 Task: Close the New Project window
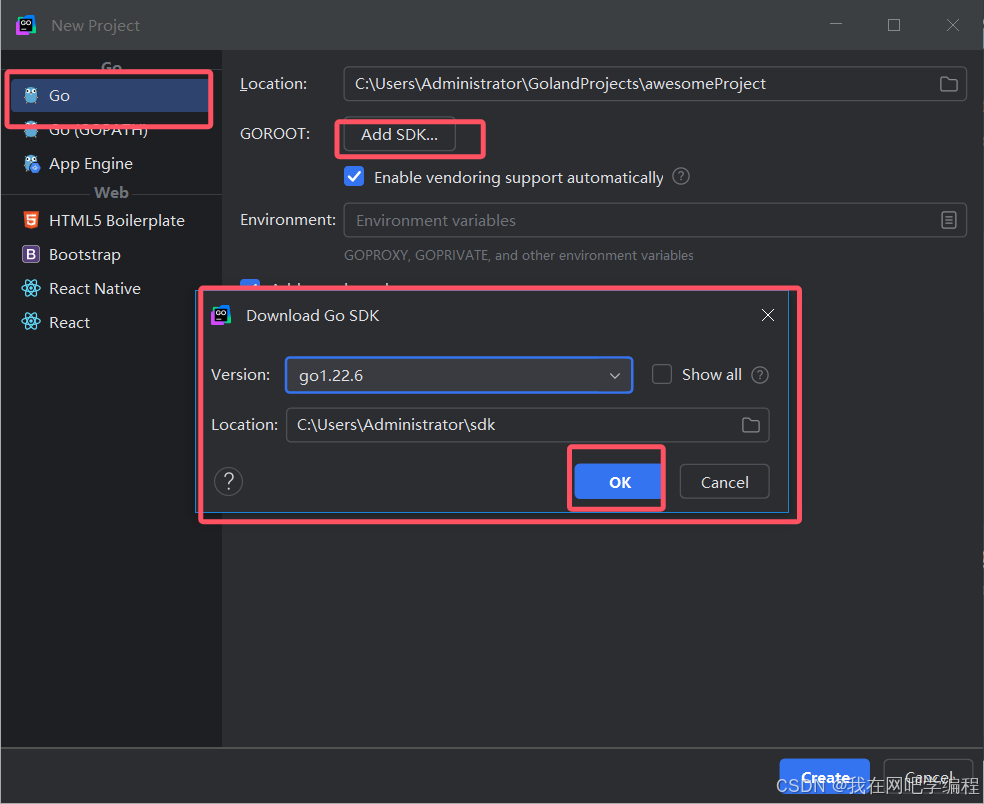click(953, 25)
